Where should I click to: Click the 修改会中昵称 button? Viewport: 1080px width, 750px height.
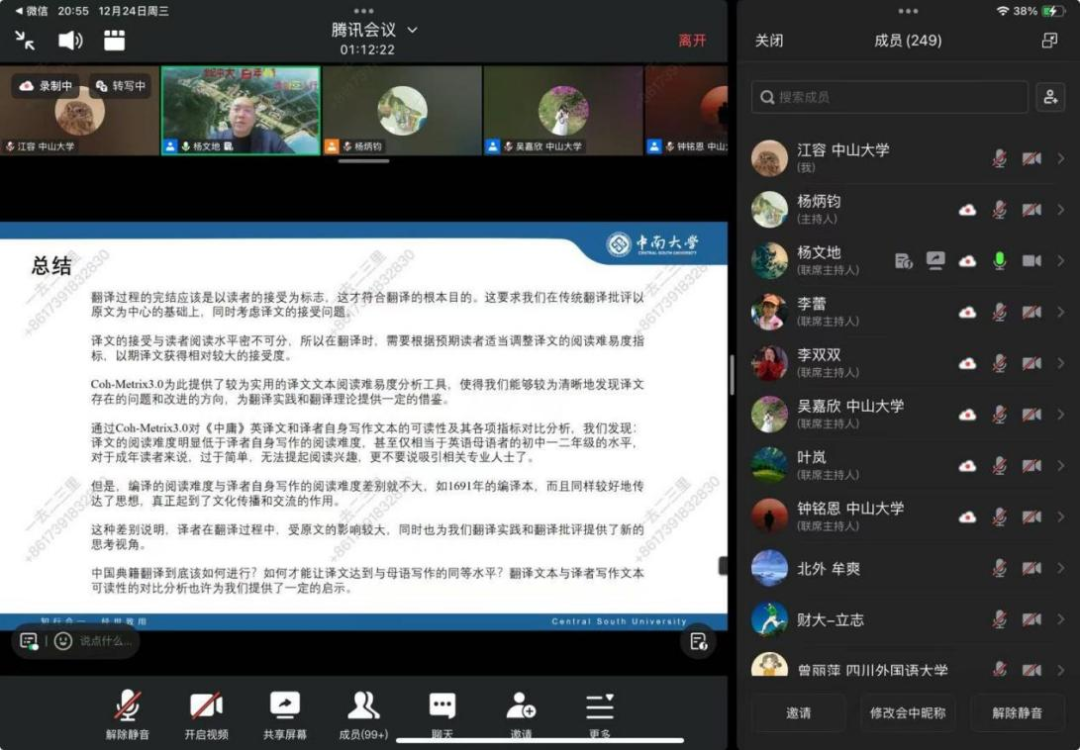(x=908, y=713)
